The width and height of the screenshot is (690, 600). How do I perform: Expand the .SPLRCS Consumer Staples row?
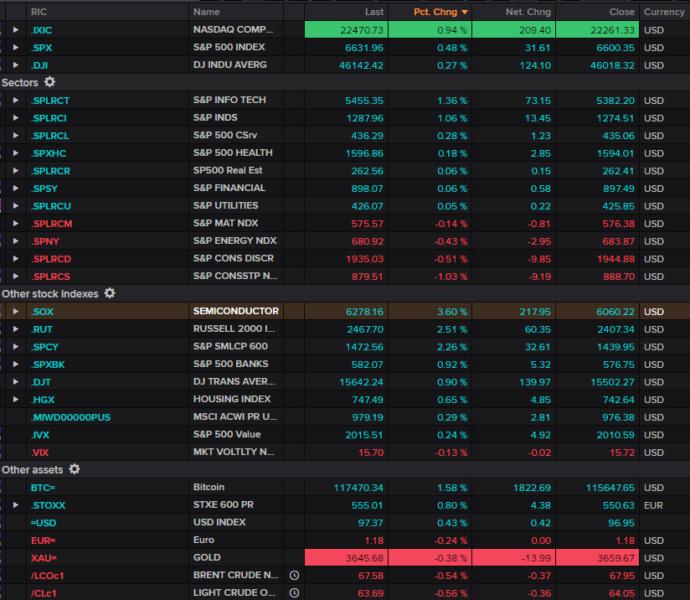15,276
